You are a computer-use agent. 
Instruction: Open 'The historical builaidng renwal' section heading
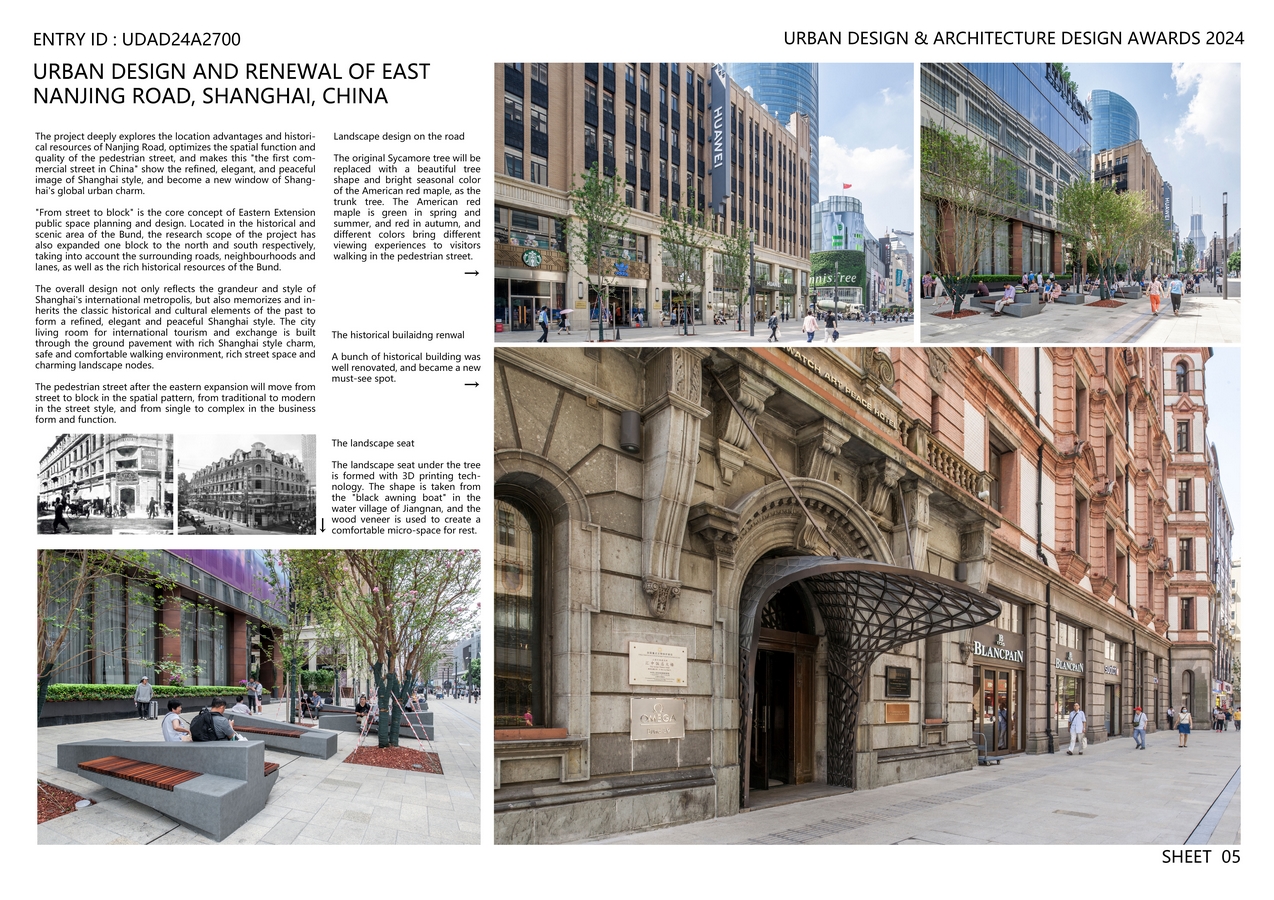point(399,334)
